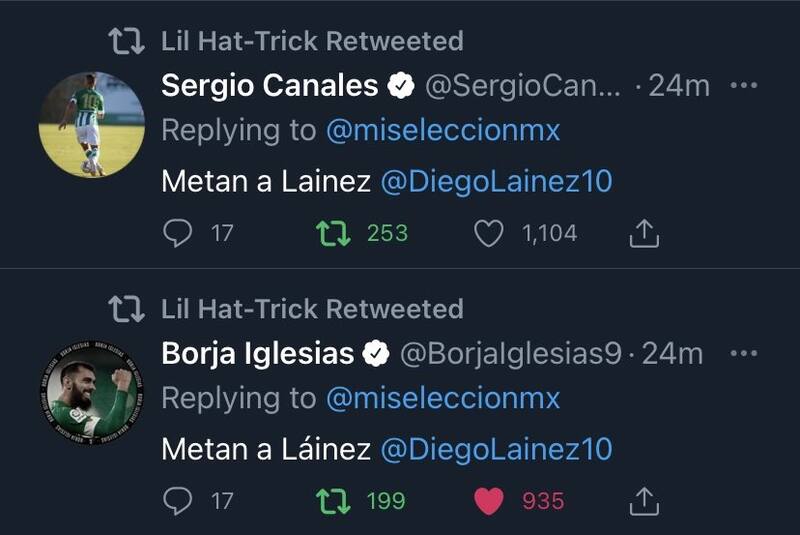Click the top Lil Hat-Trick Retweeted label
Screen dimensions: 800x535
pos(312,41)
